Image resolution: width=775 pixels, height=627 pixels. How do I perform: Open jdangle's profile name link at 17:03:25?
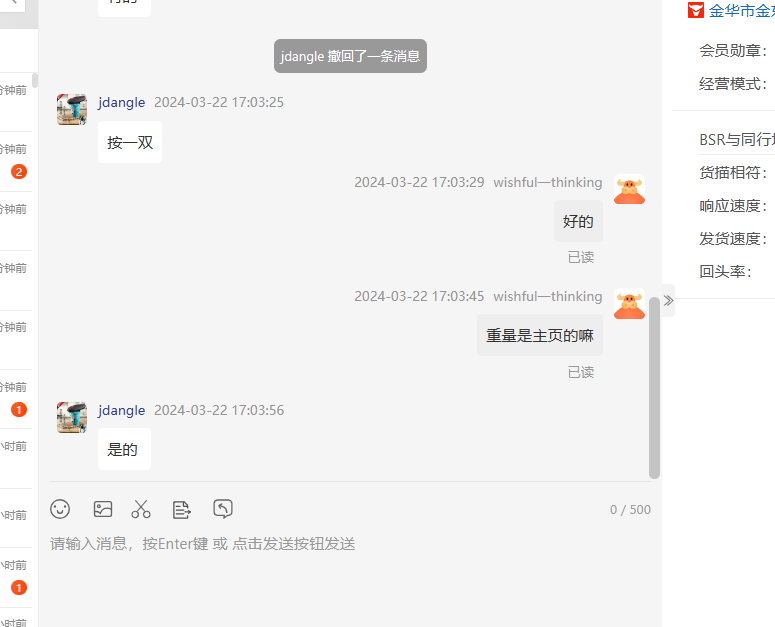click(121, 102)
